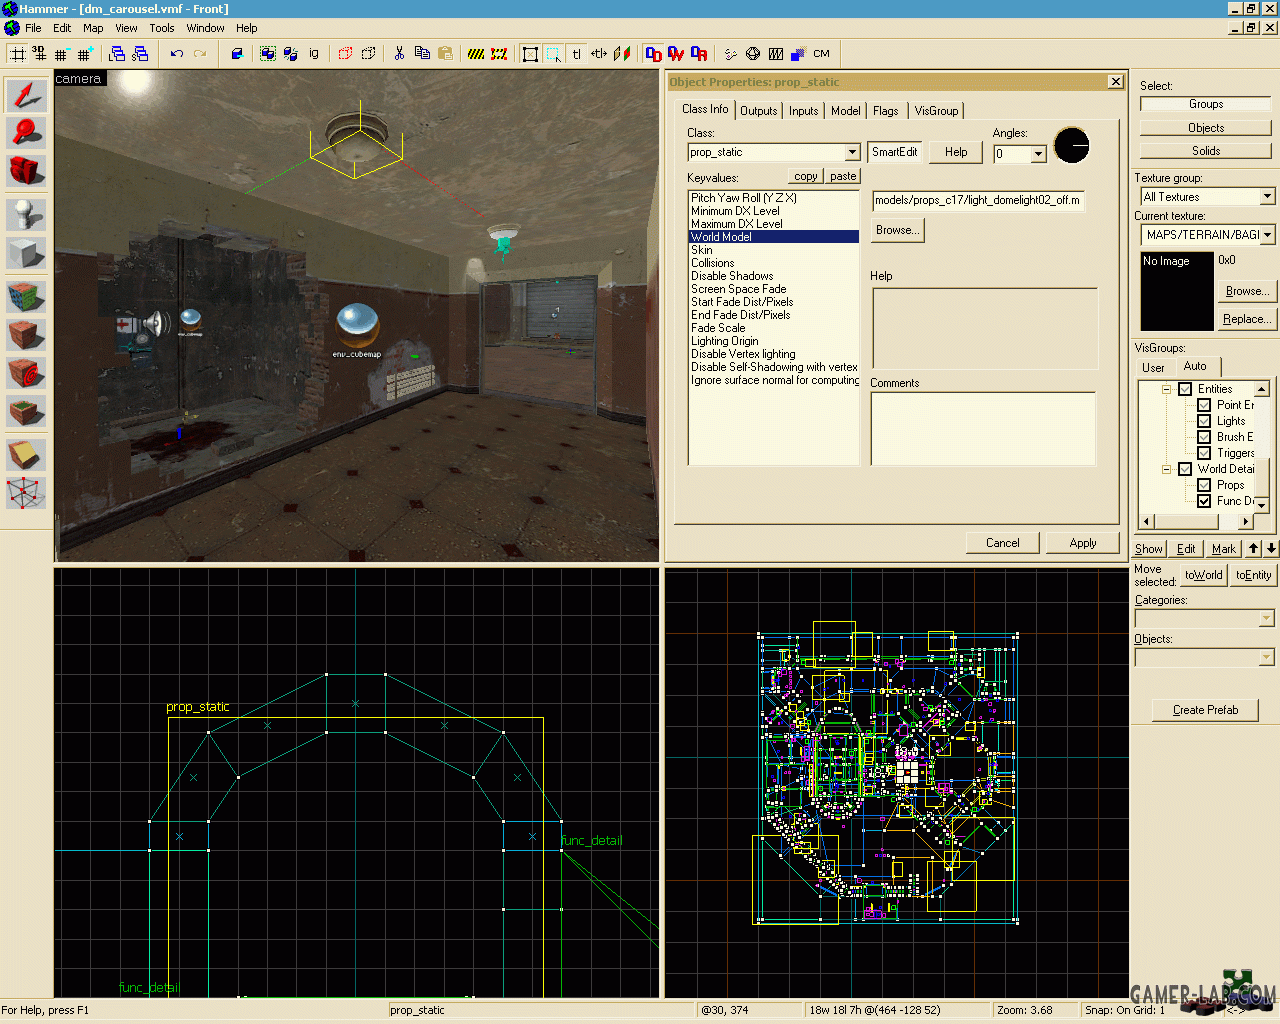Click the Paste clipboard icon in toolbar
1280x1024 pixels.
pyautogui.click(x=445, y=54)
